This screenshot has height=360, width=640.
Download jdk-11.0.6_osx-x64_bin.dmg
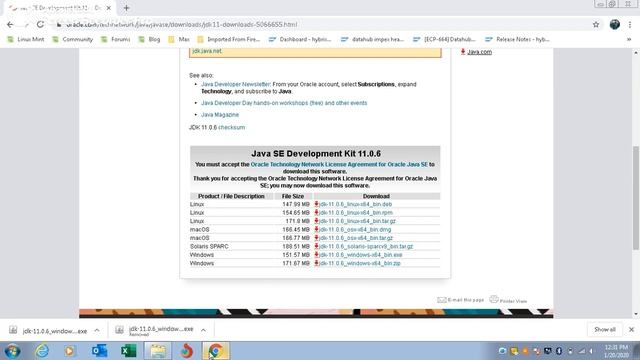(355, 229)
